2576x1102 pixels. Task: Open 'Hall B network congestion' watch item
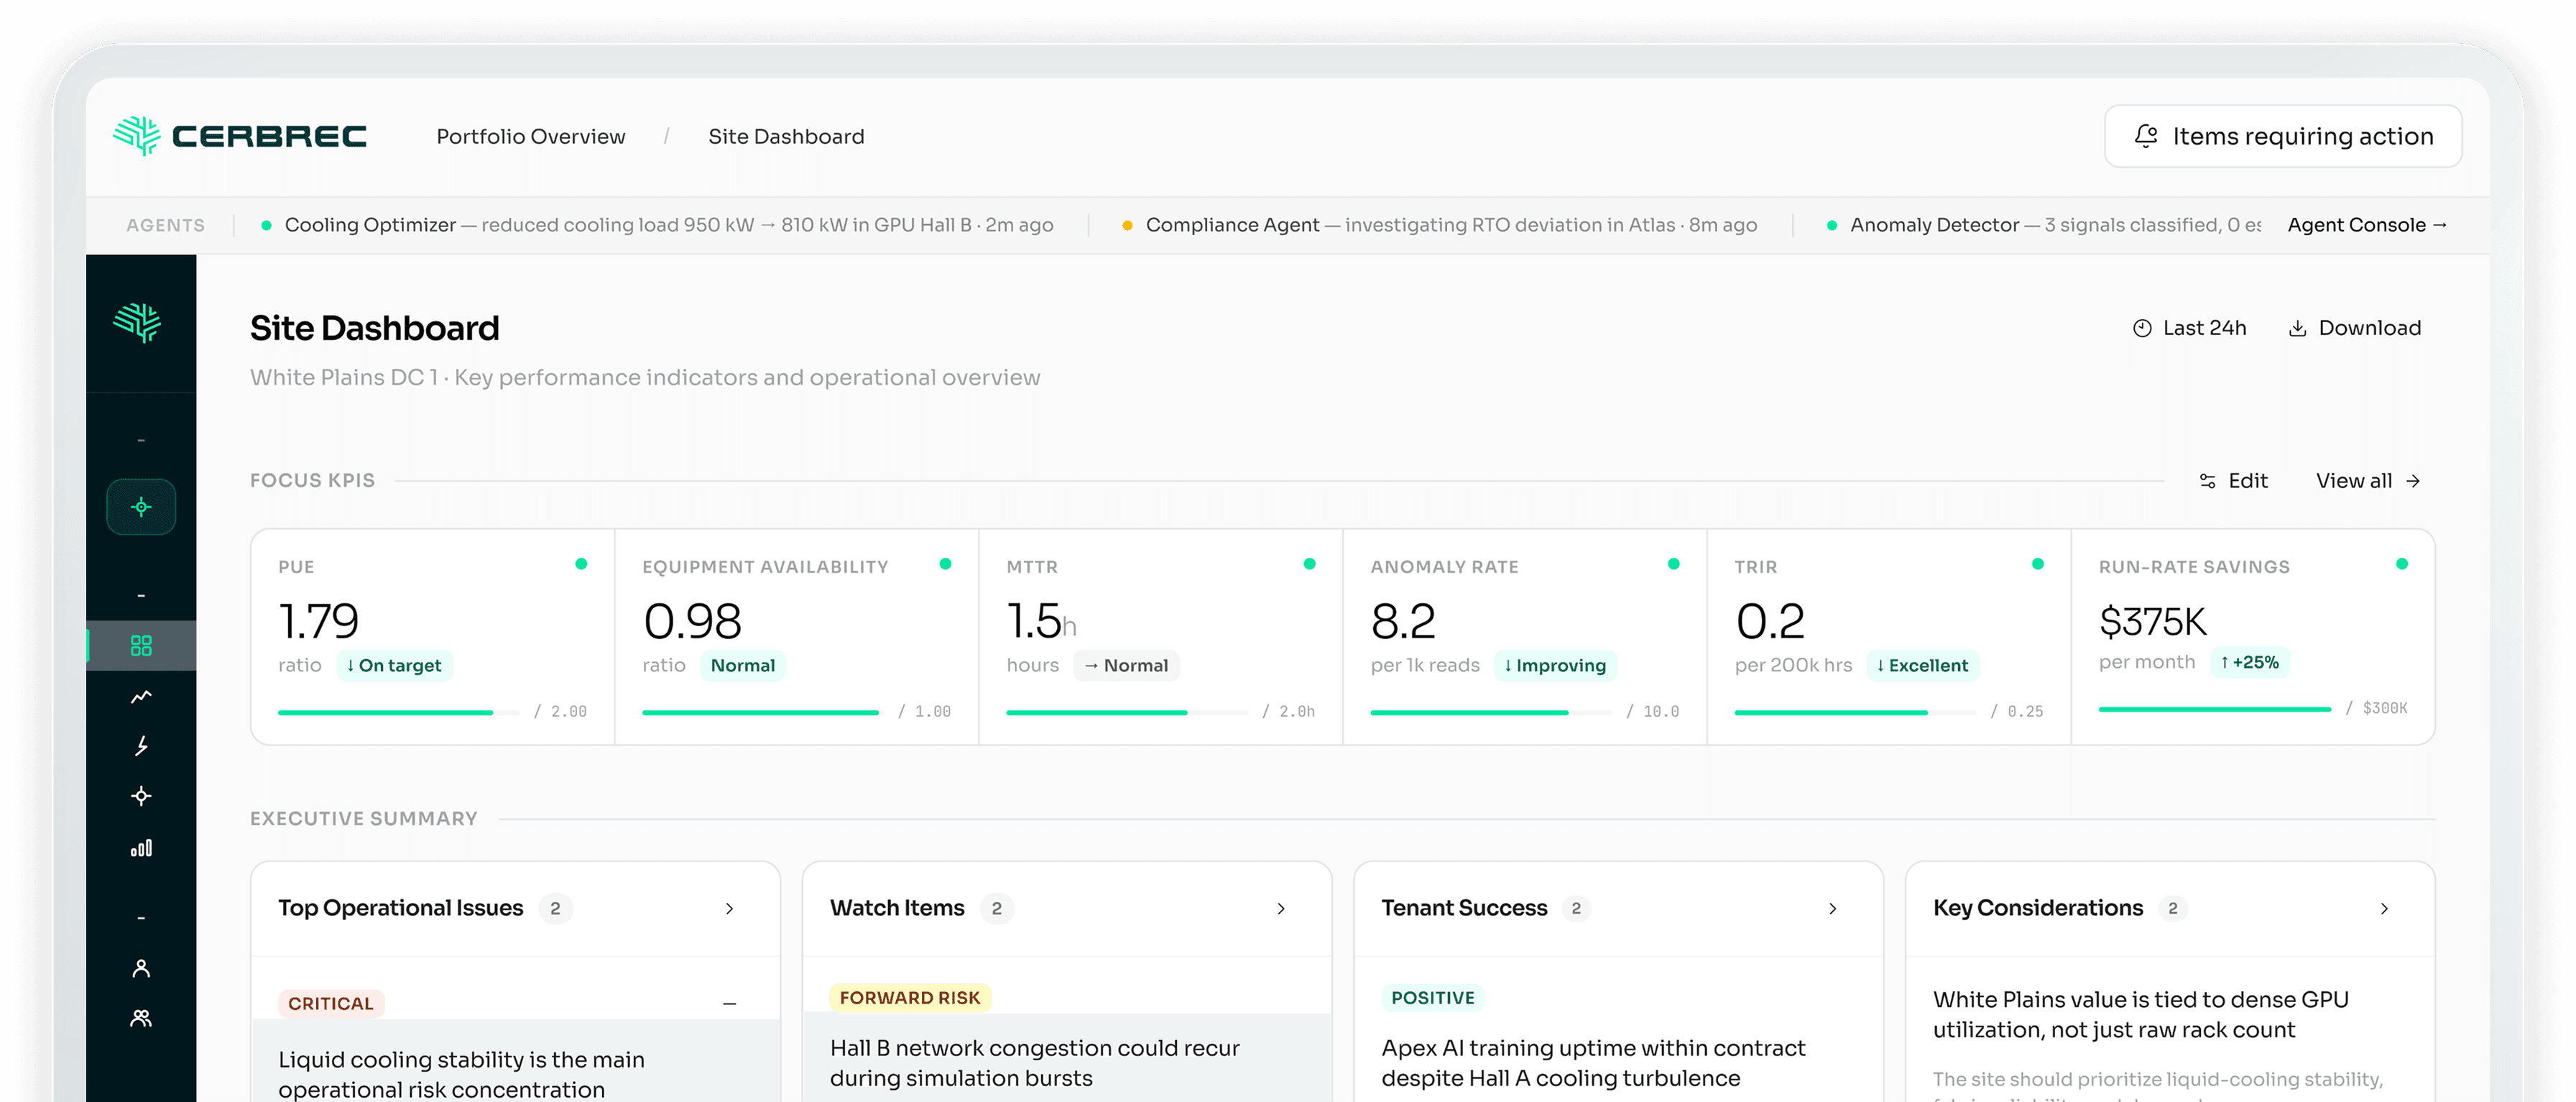pyautogui.click(x=1034, y=1063)
